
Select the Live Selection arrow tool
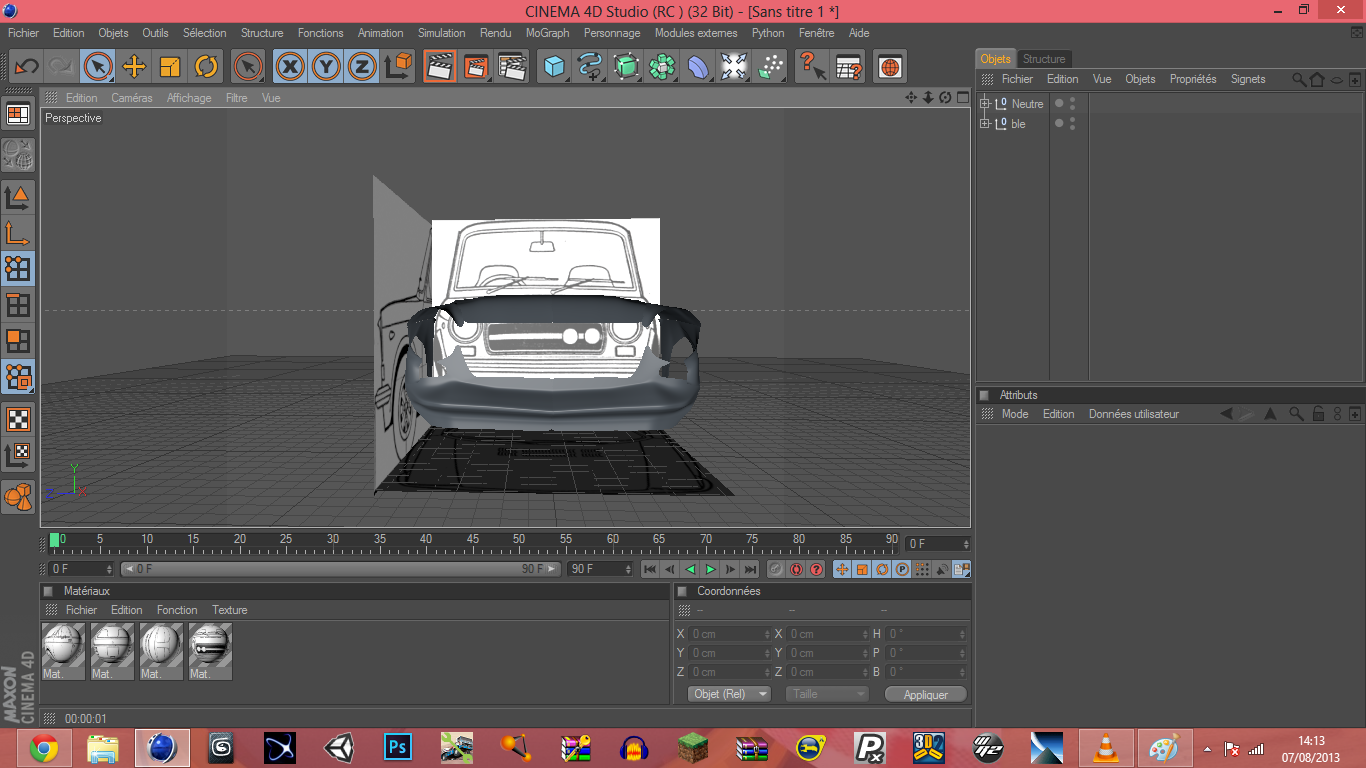coord(98,67)
